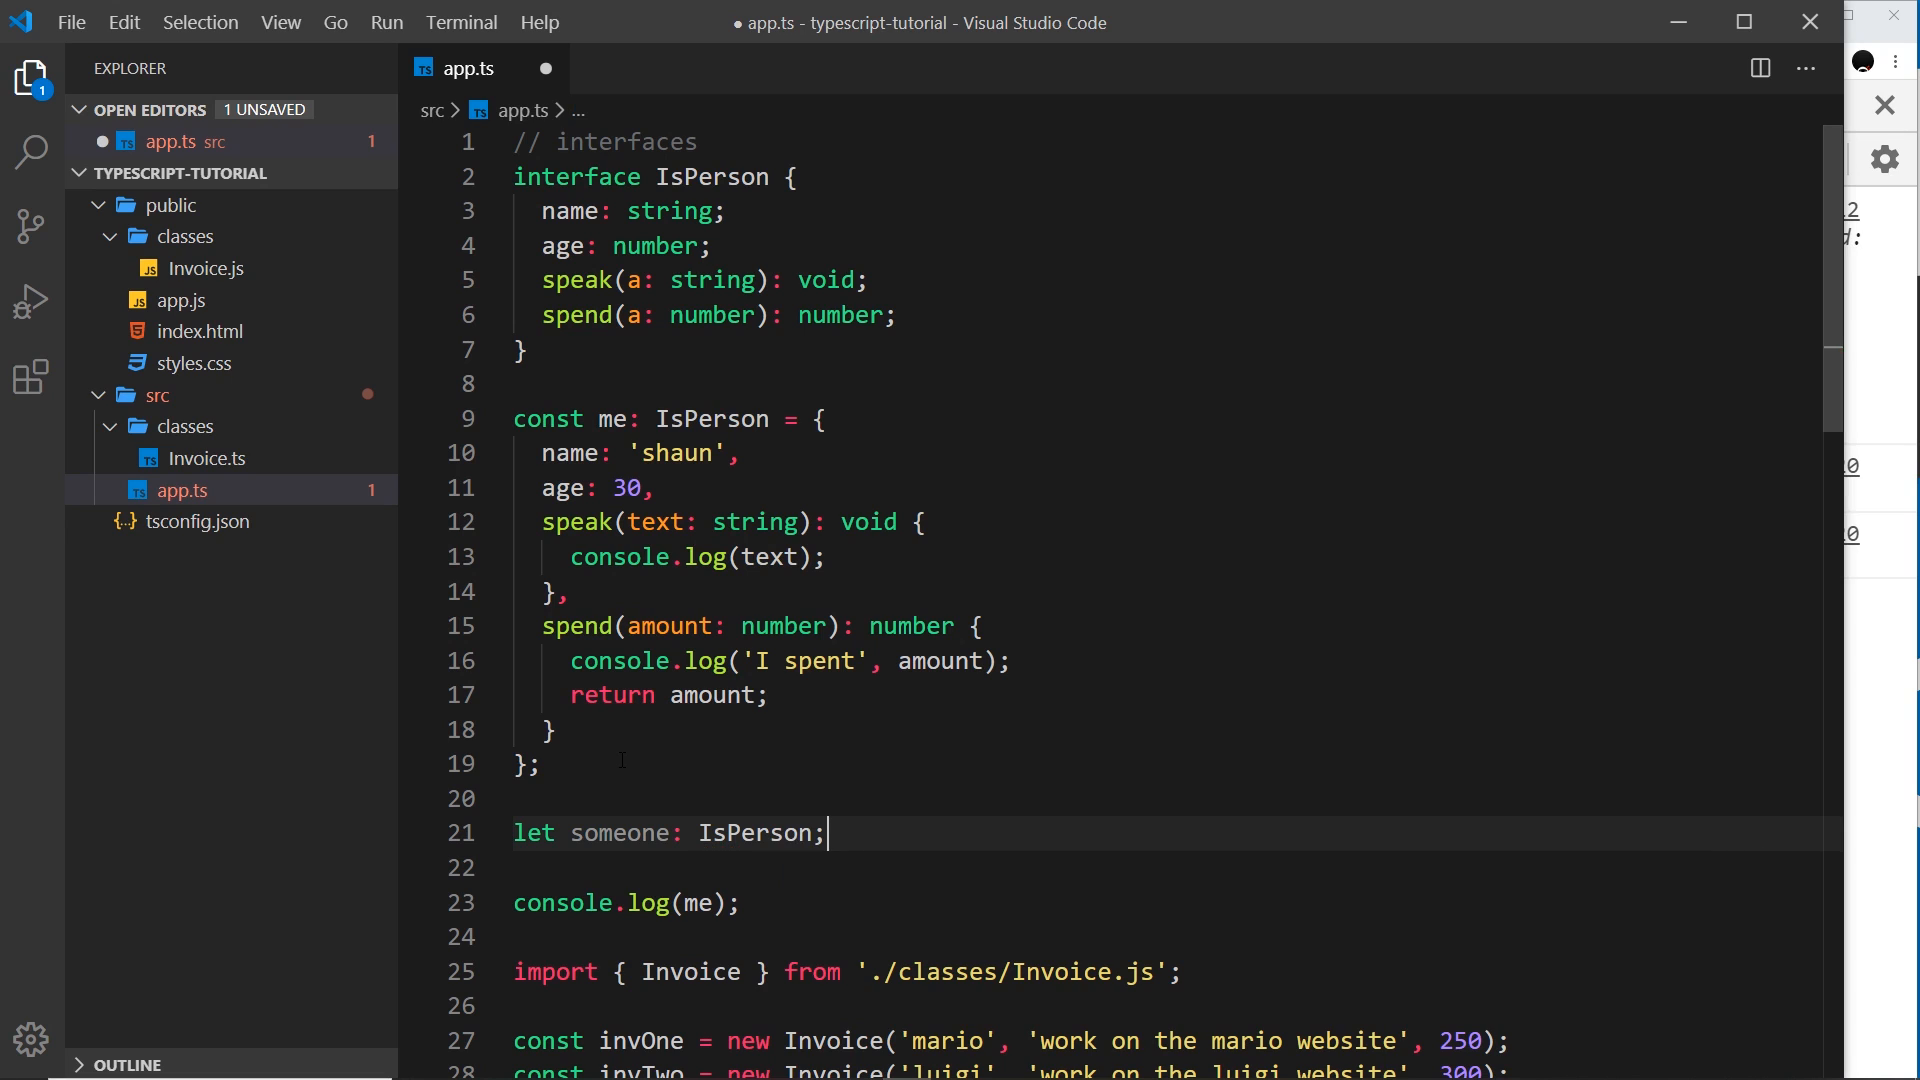The width and height of the screenshot is (1920, 1080).
Task: Open the Explorer view in activity bar
Action: [32, 79]
